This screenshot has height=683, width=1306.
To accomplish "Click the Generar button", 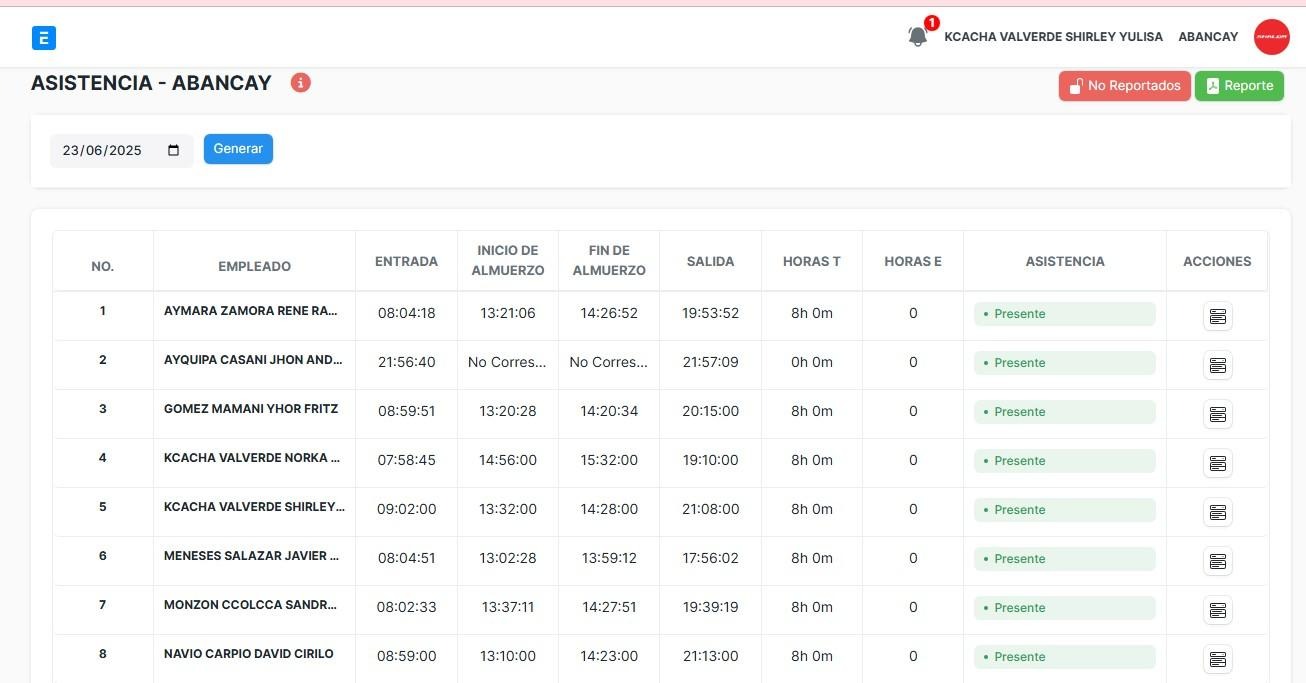I will (238, 149).
